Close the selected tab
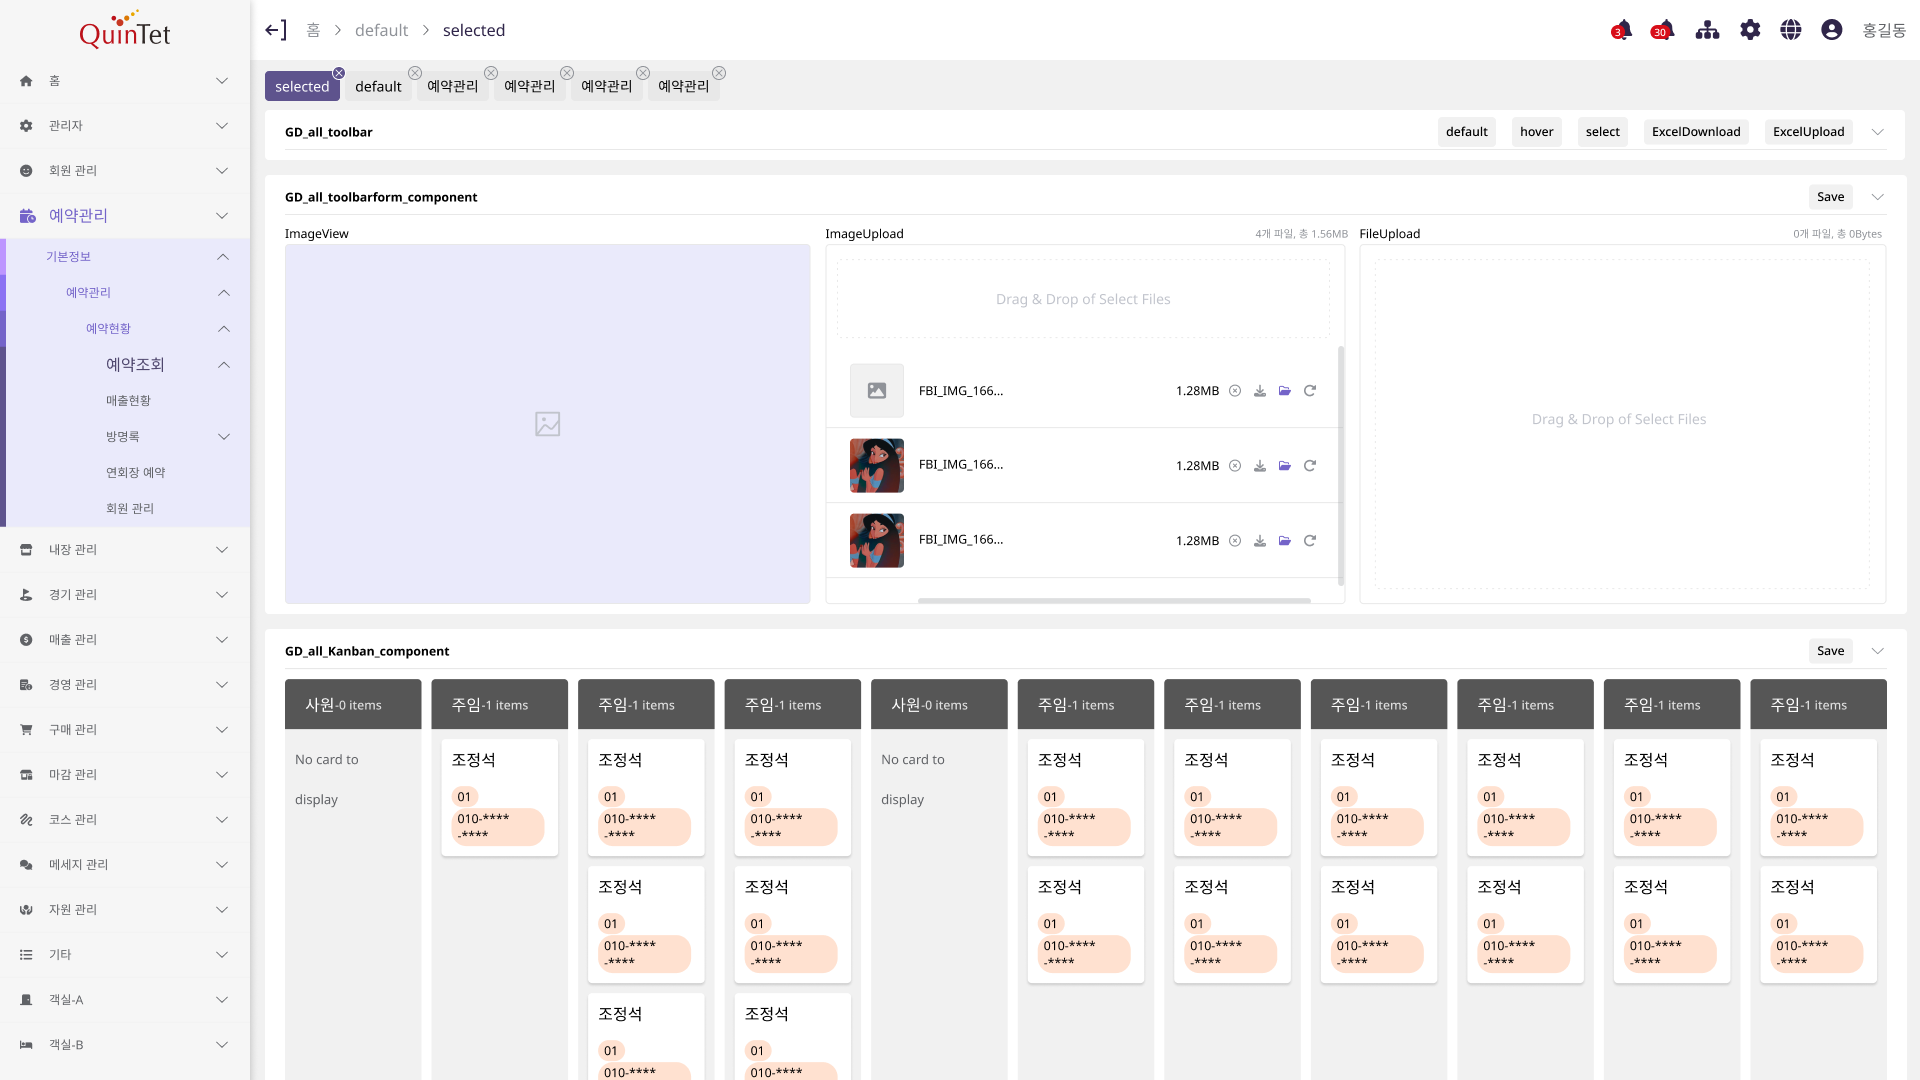This screenshot has width=1920, height=1080. [339, 73]
